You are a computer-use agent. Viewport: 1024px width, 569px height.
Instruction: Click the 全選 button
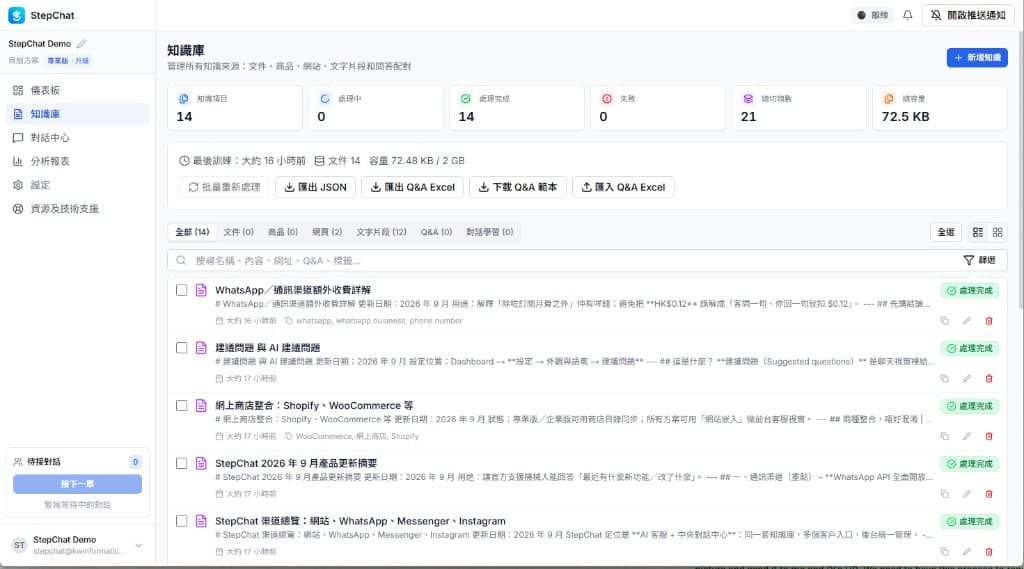click(x=946, y=232)
